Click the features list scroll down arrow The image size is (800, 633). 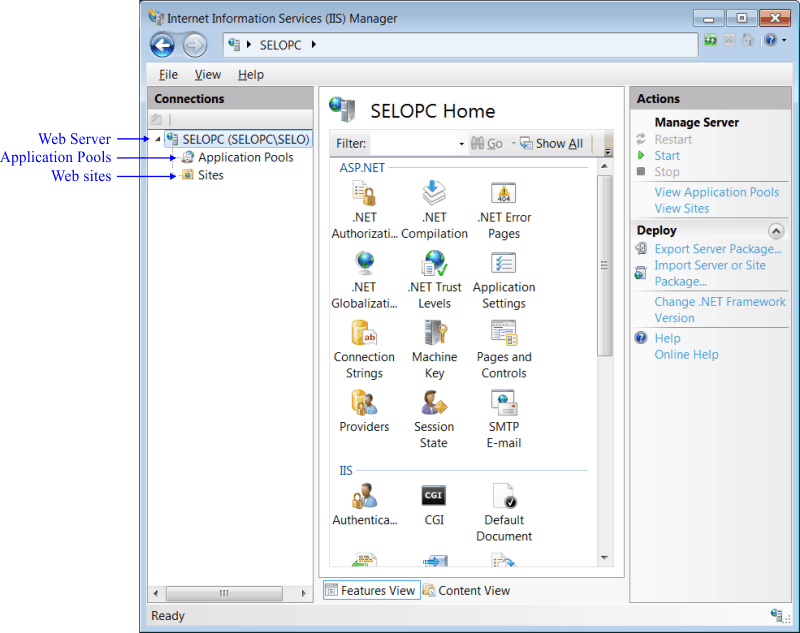point(604,558)
